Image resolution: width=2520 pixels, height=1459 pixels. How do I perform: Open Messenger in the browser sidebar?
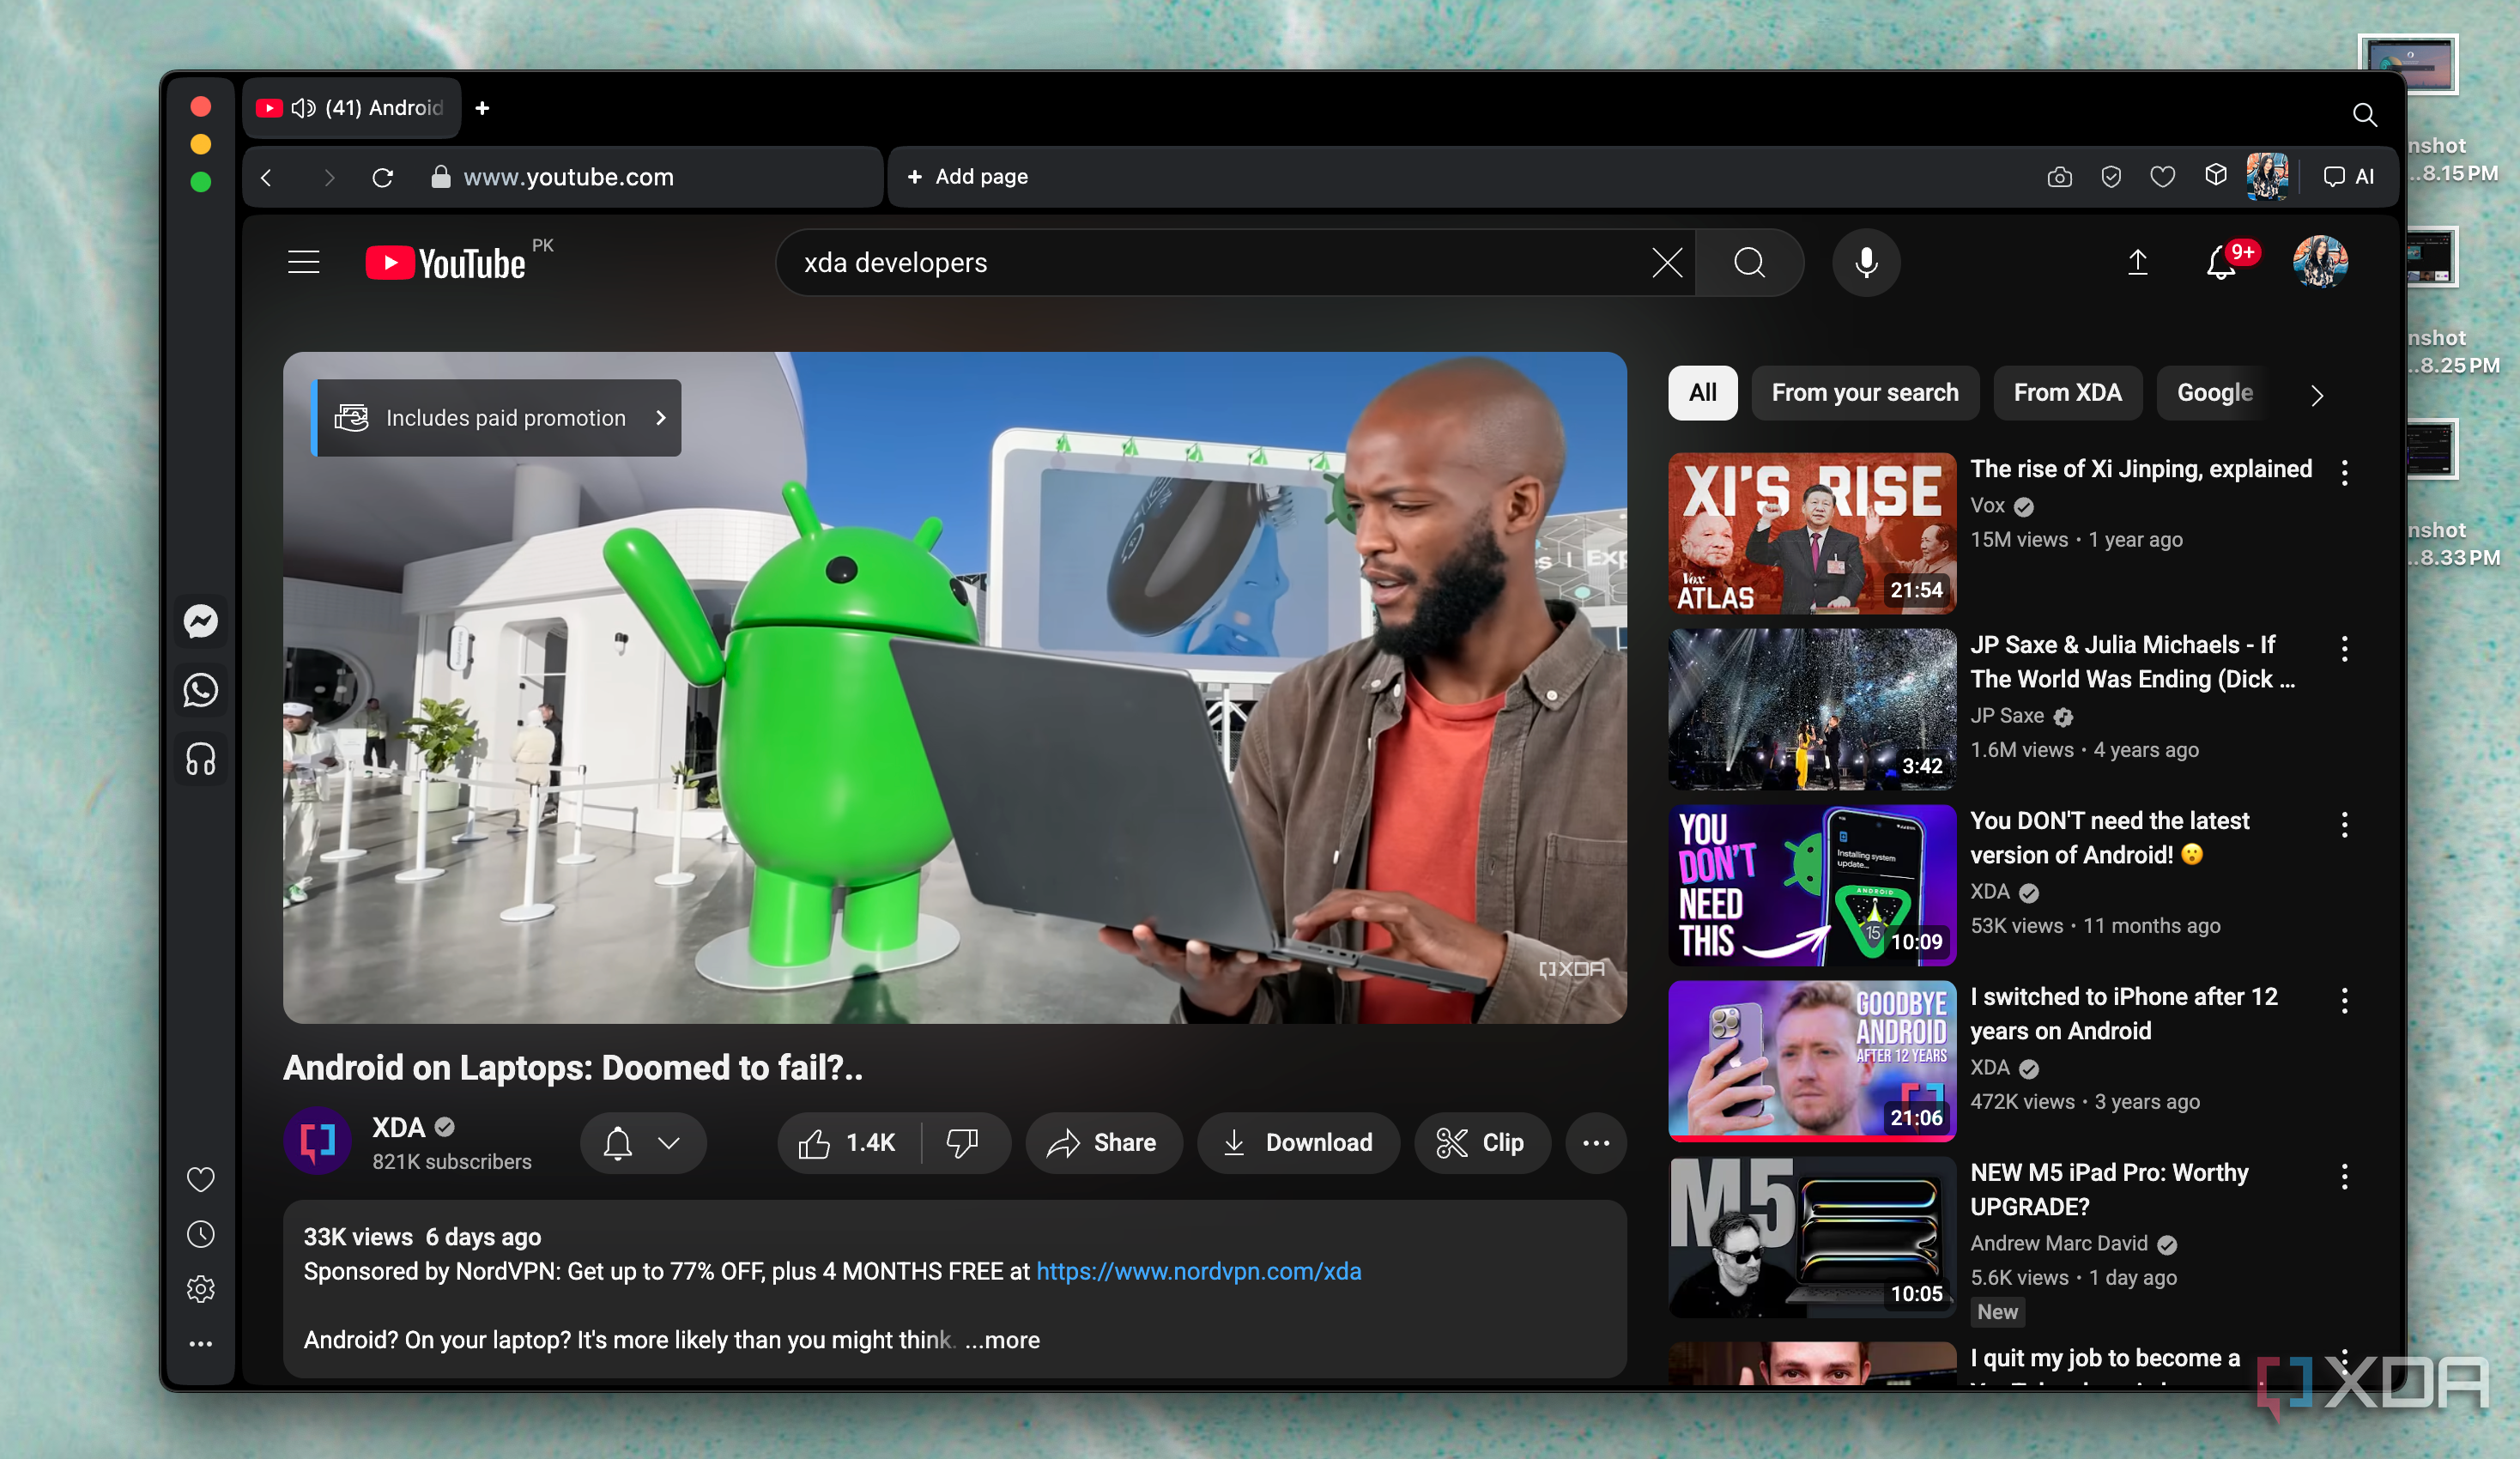[x=201, y=622]
